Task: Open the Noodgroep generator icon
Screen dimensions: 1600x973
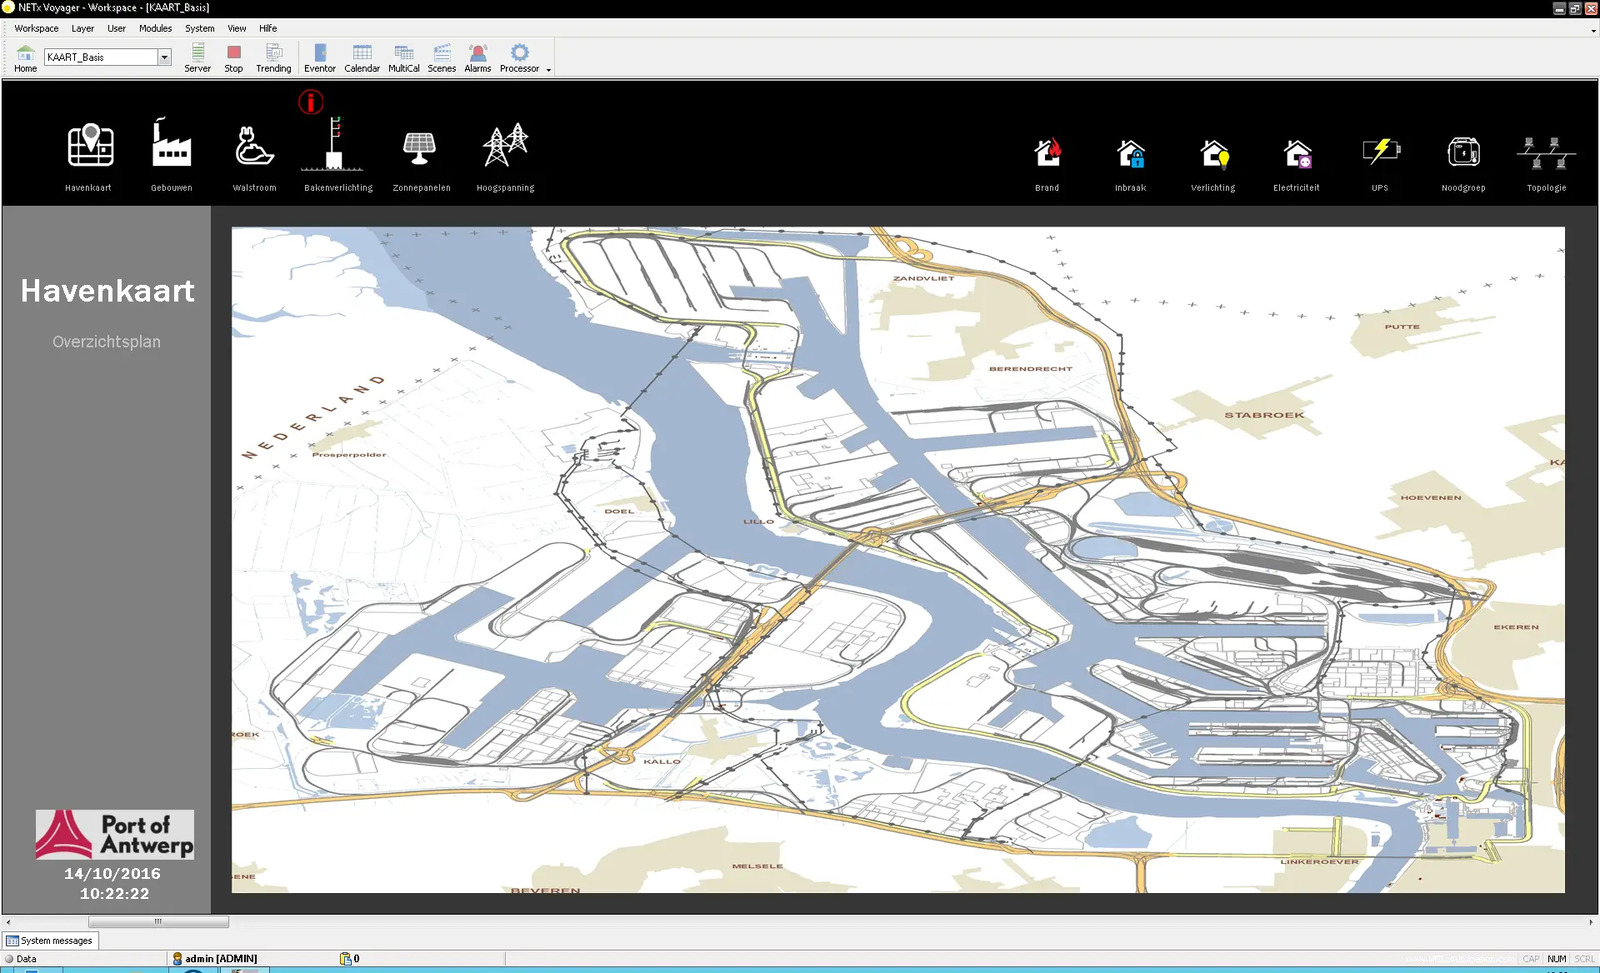Action: click(1463, 152)
